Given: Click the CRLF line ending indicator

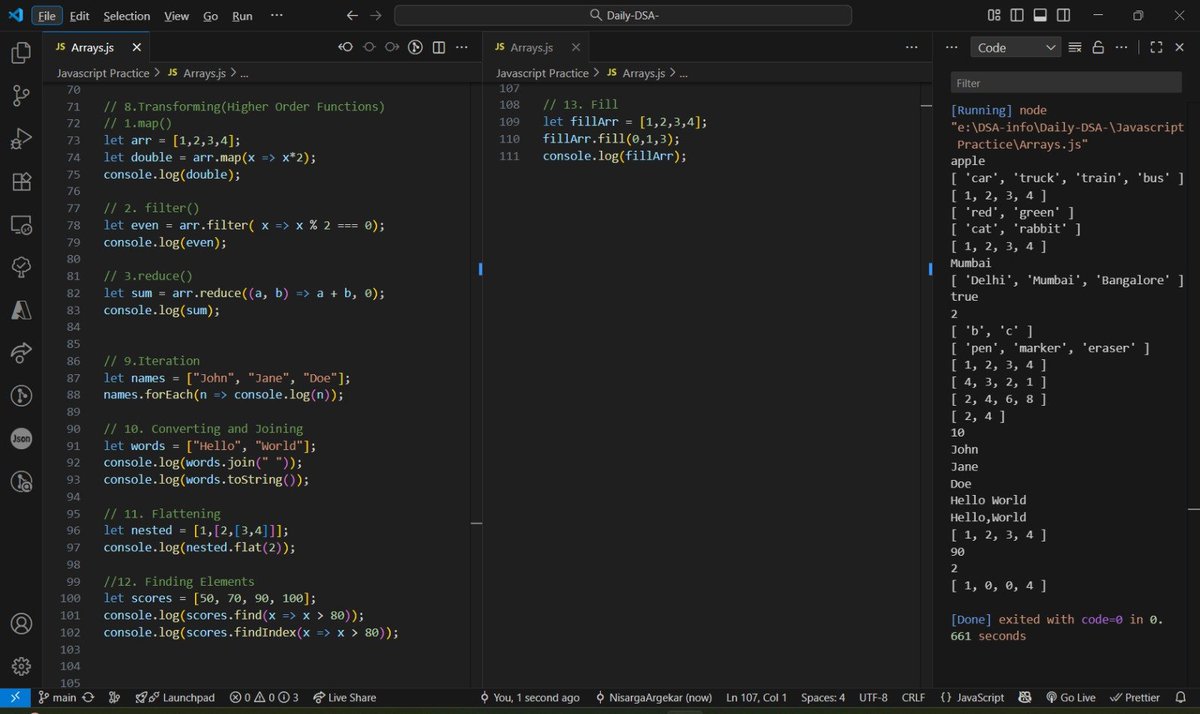Looking at the screenshot, I should pos(913,697).
